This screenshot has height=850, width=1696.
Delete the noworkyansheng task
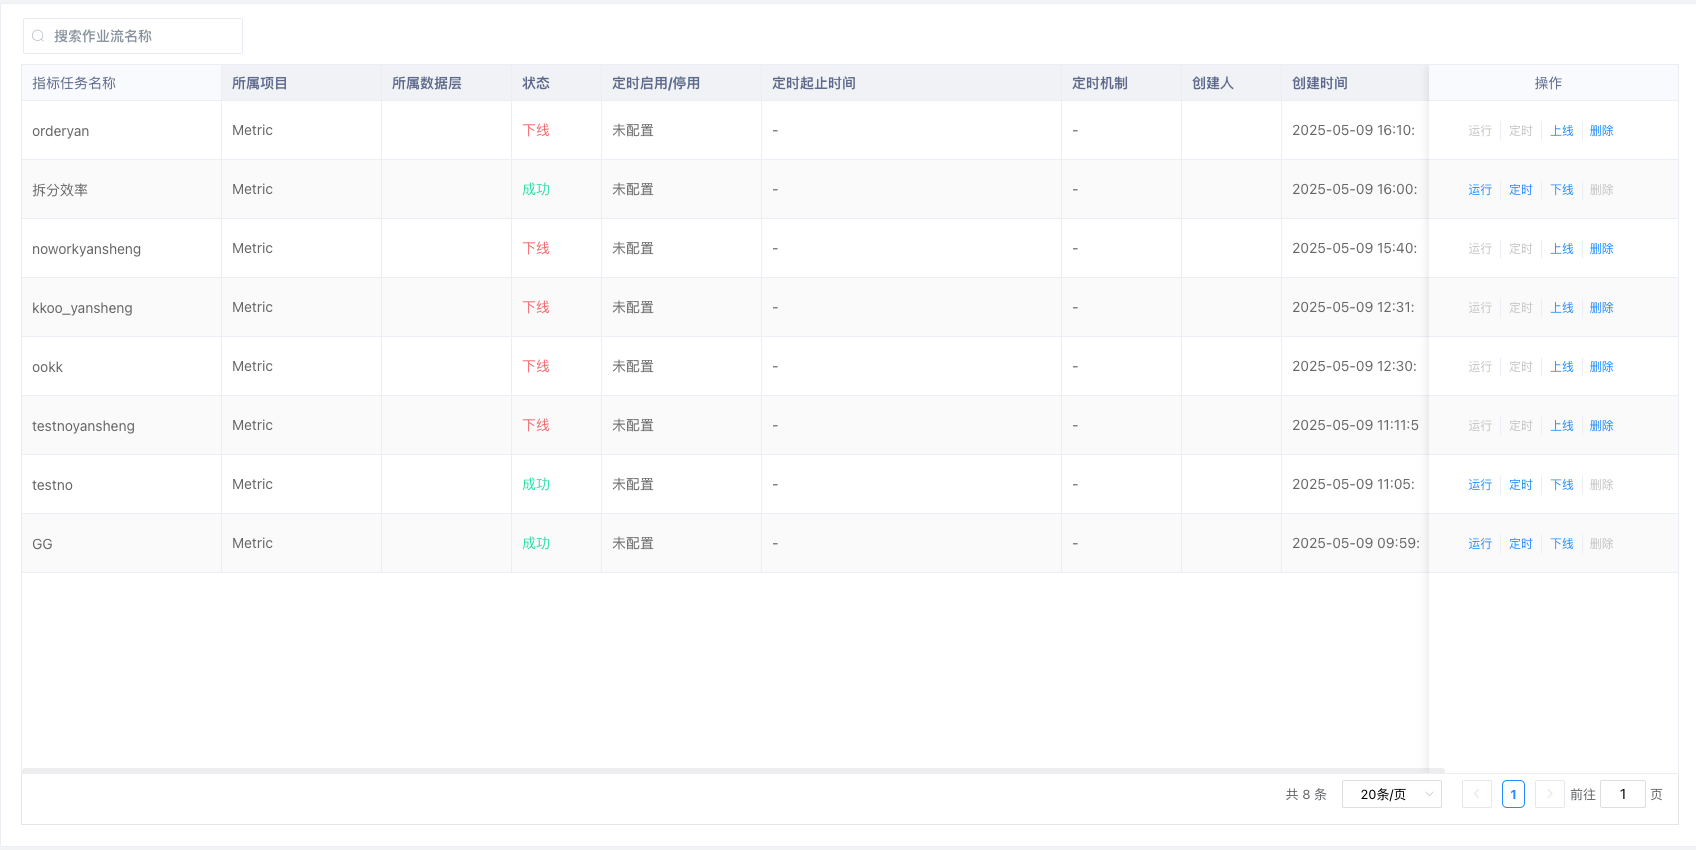(1602, 249)
